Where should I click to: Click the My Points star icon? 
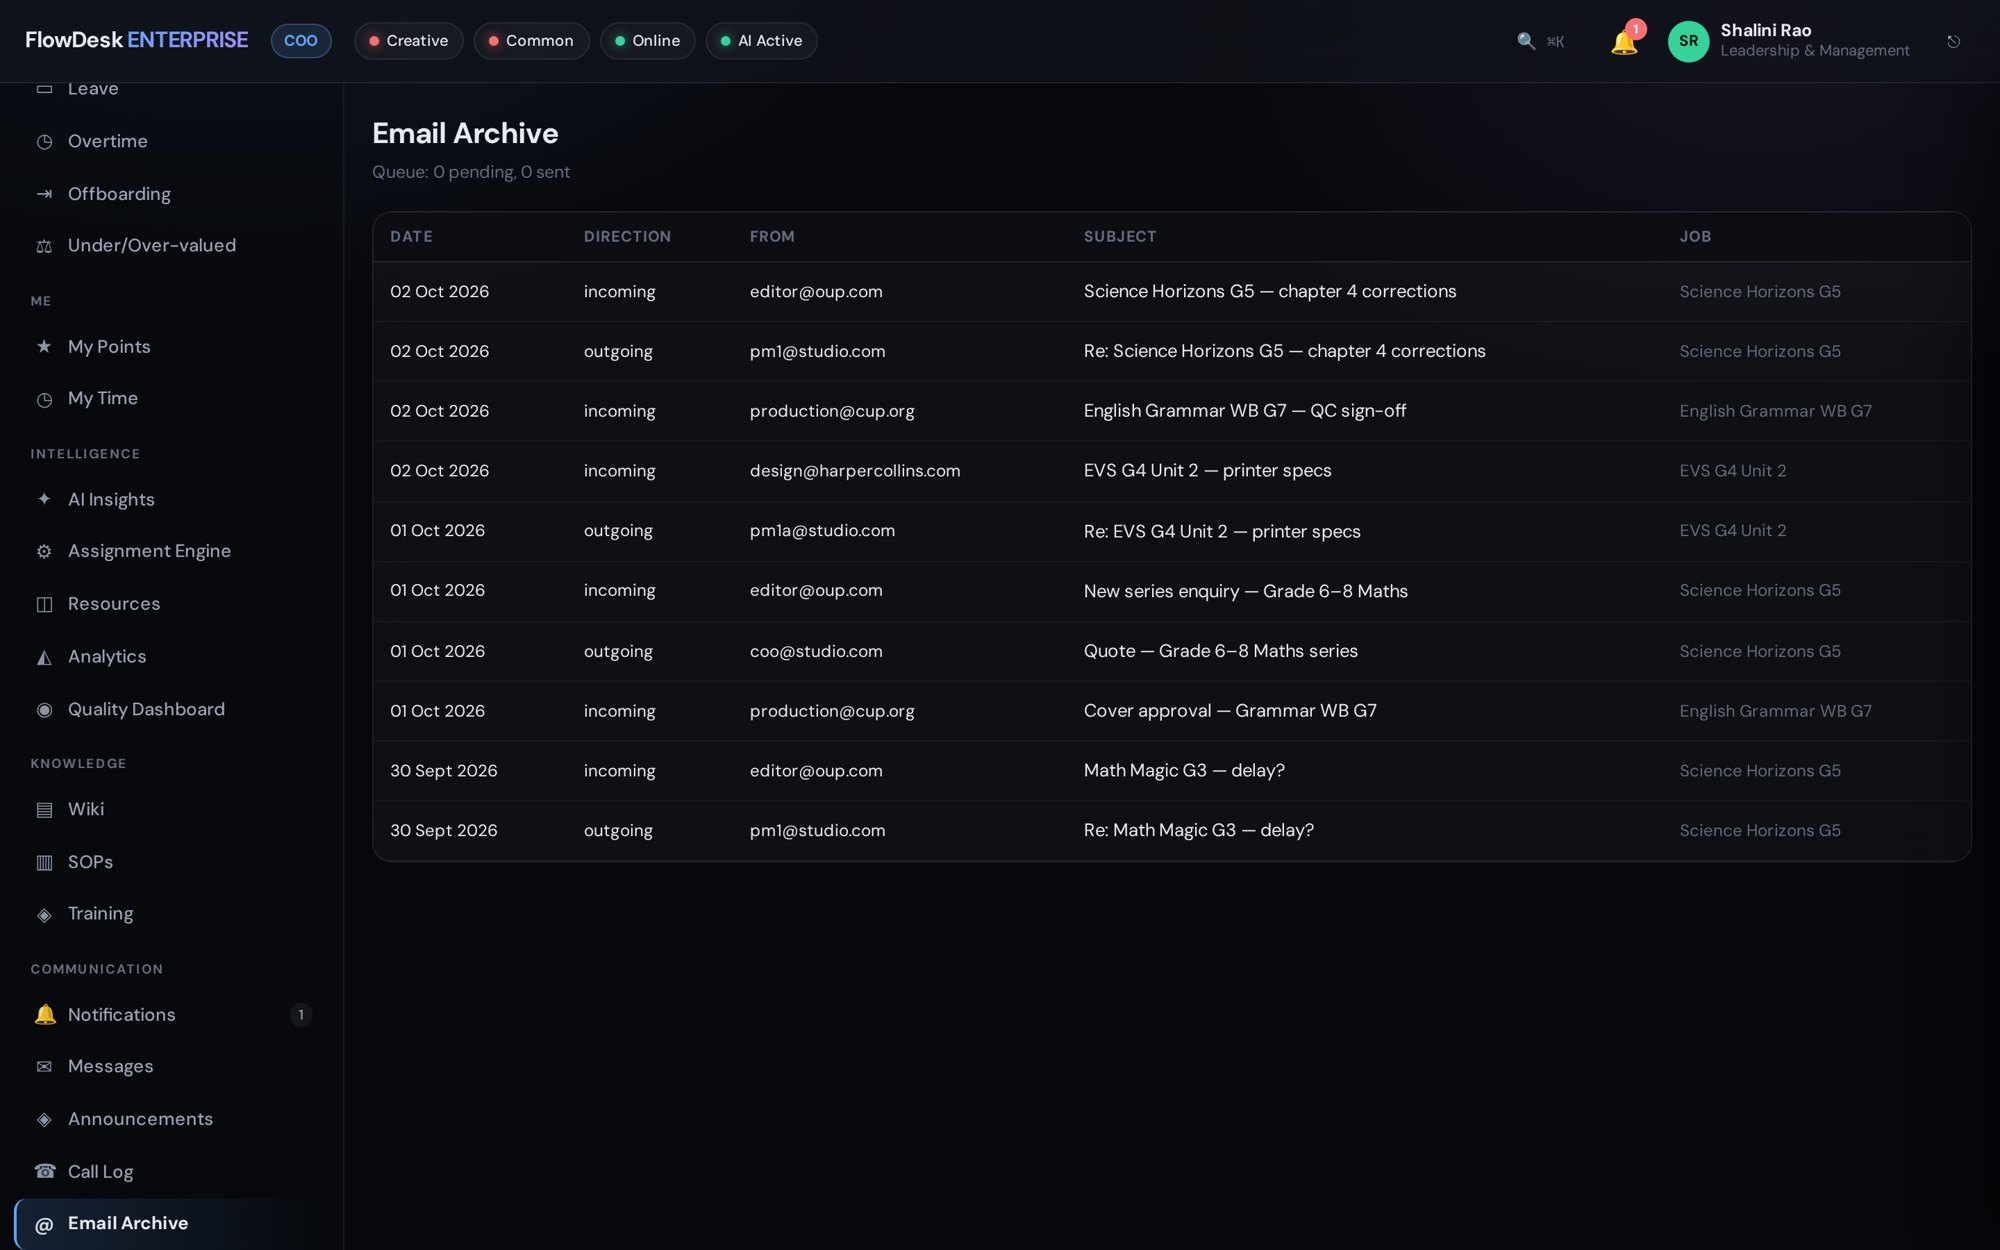[44, 347]
